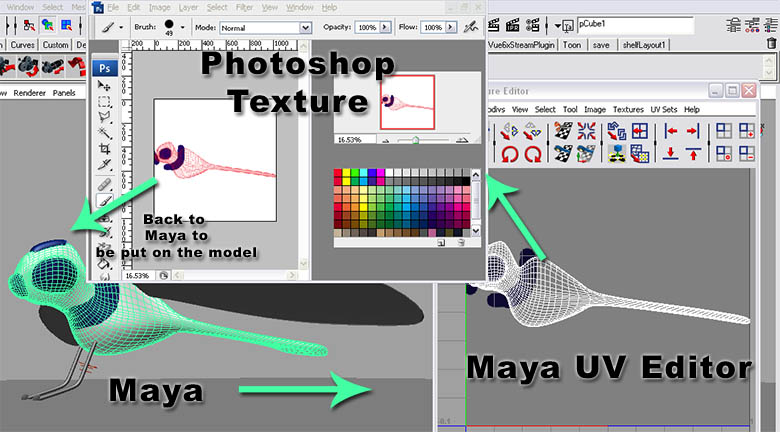Image resolution: width=780 pixels, height=432 pixels.
Task: Click the align UVs to minimum V icon
Action: 670,154
